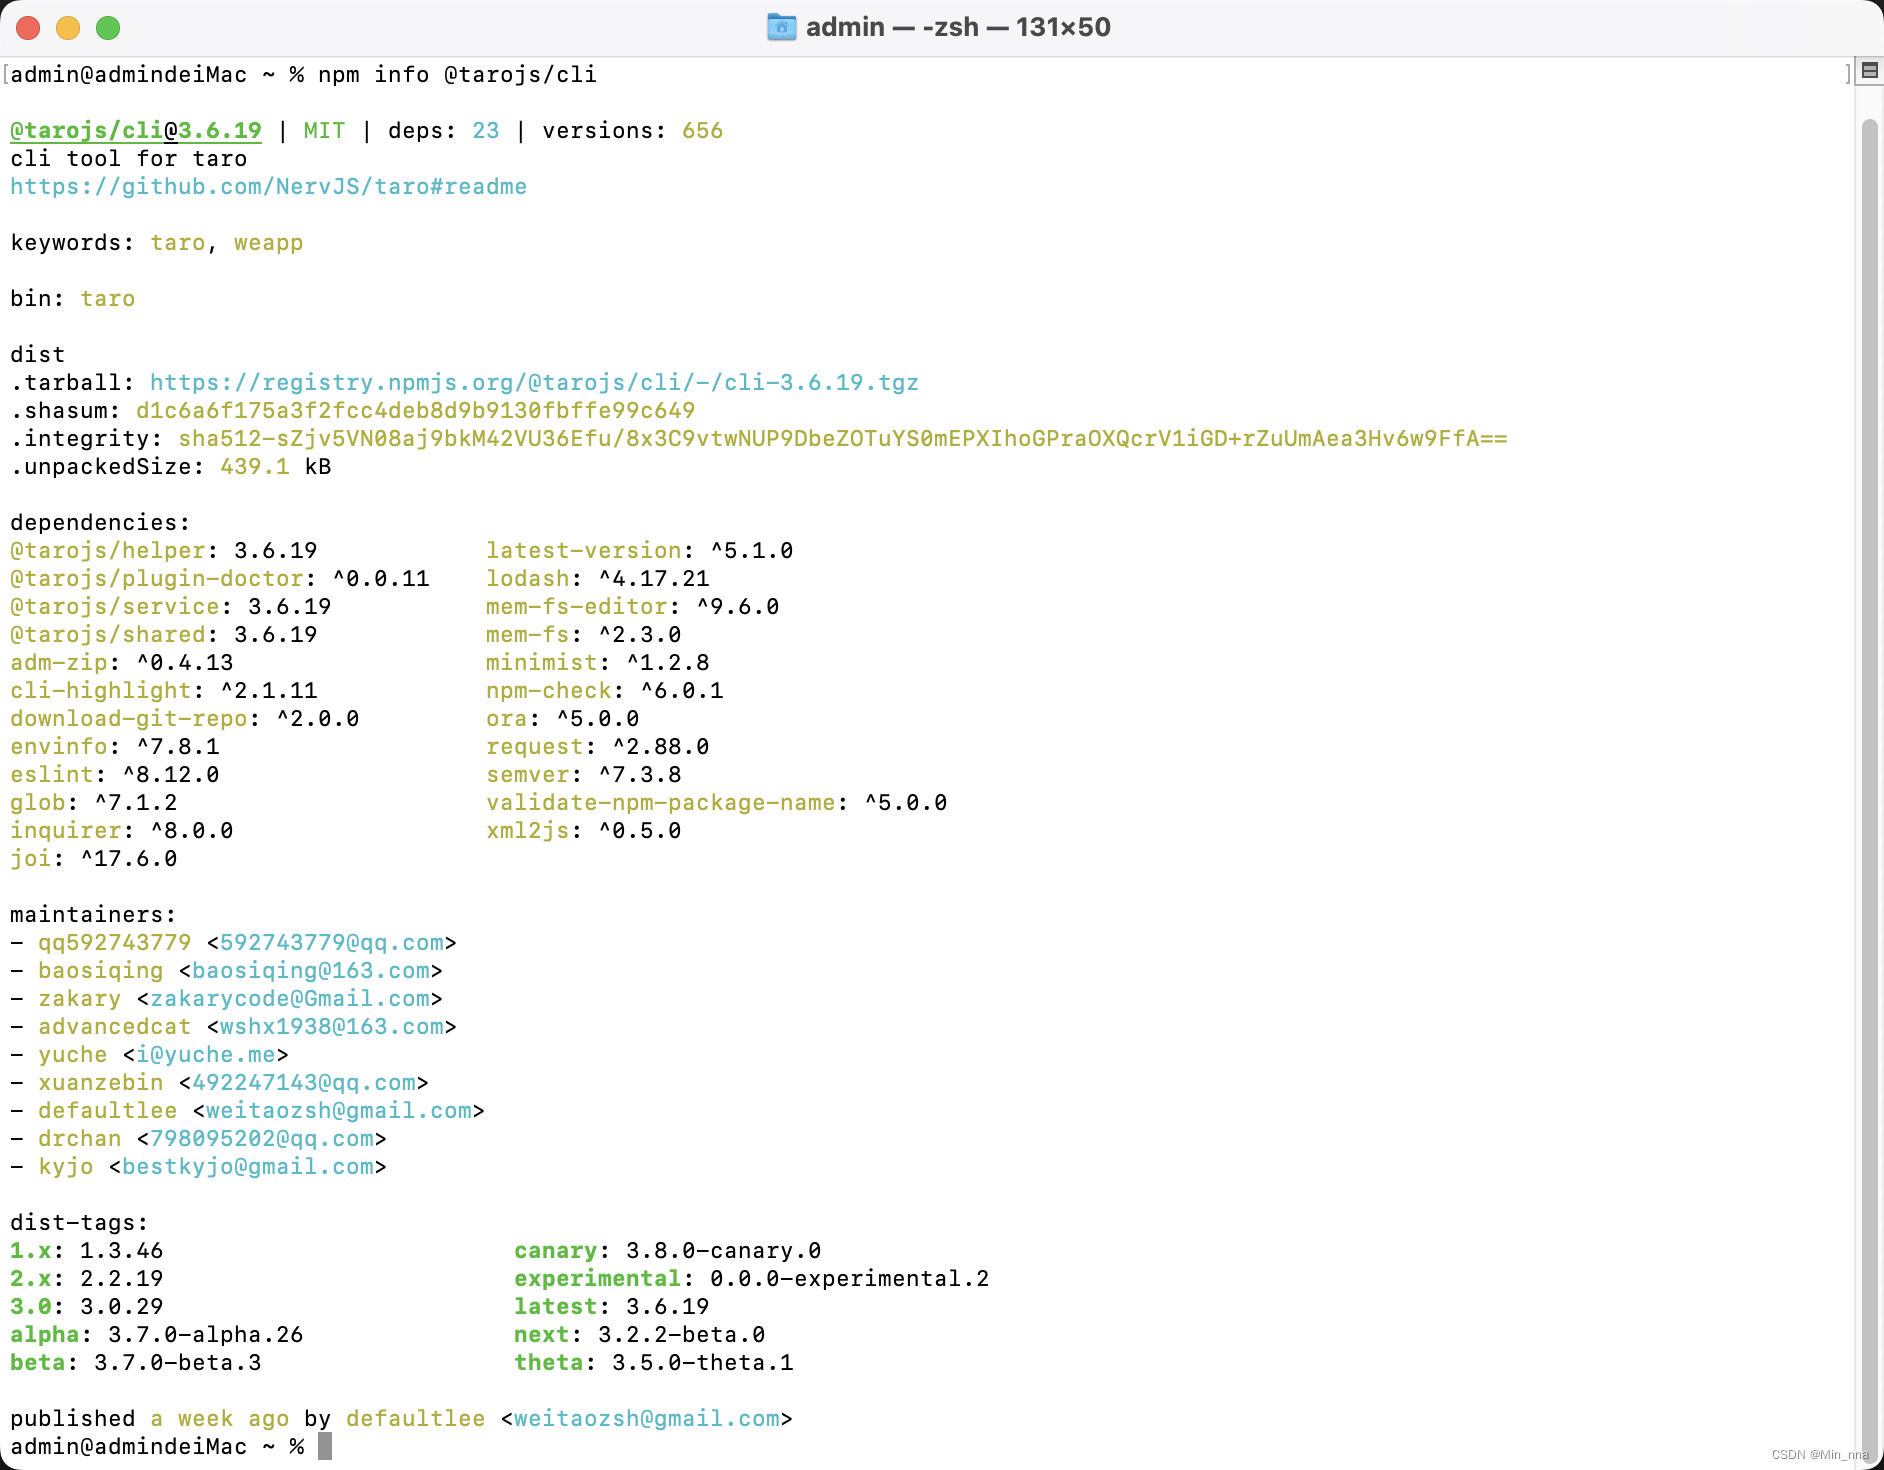
Task: Click the 798095202@qq.com email address
Action: (262, 1139)
